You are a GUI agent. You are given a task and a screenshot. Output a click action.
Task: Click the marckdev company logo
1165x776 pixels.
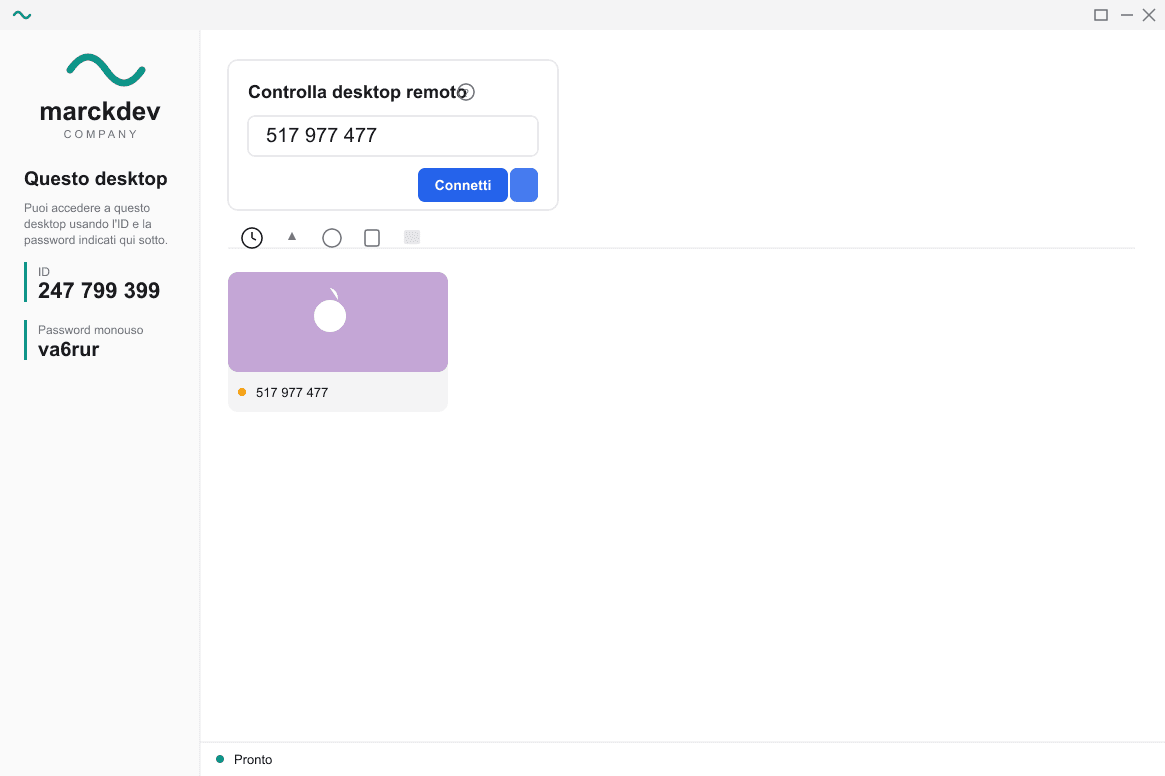[x=100, y=96]
